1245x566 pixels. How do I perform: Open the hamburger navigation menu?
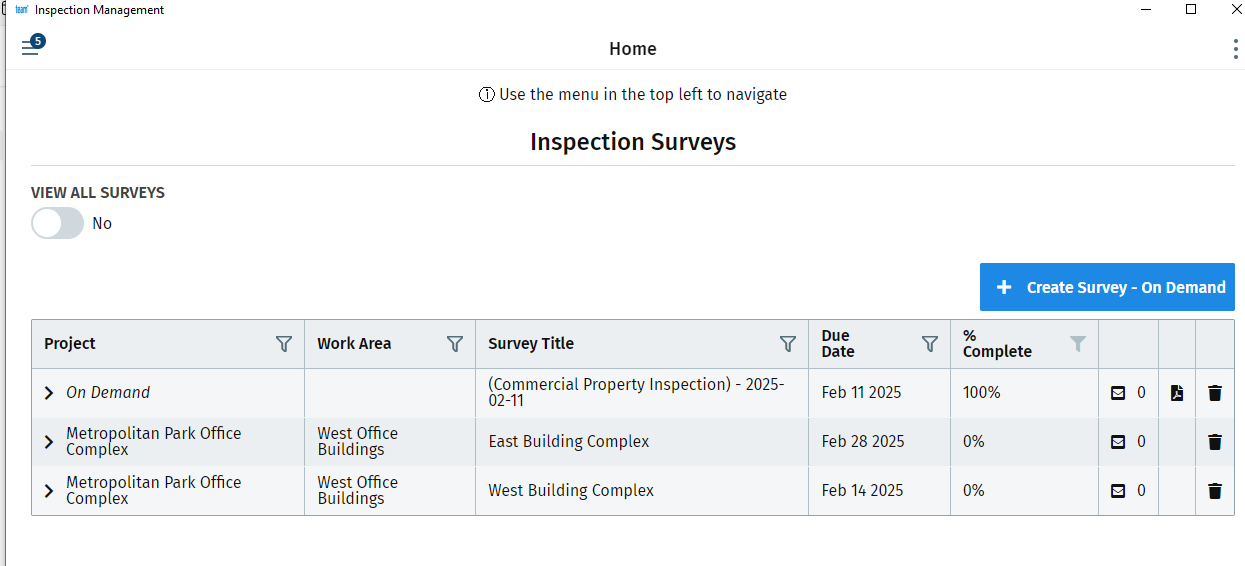pos(30,48)
